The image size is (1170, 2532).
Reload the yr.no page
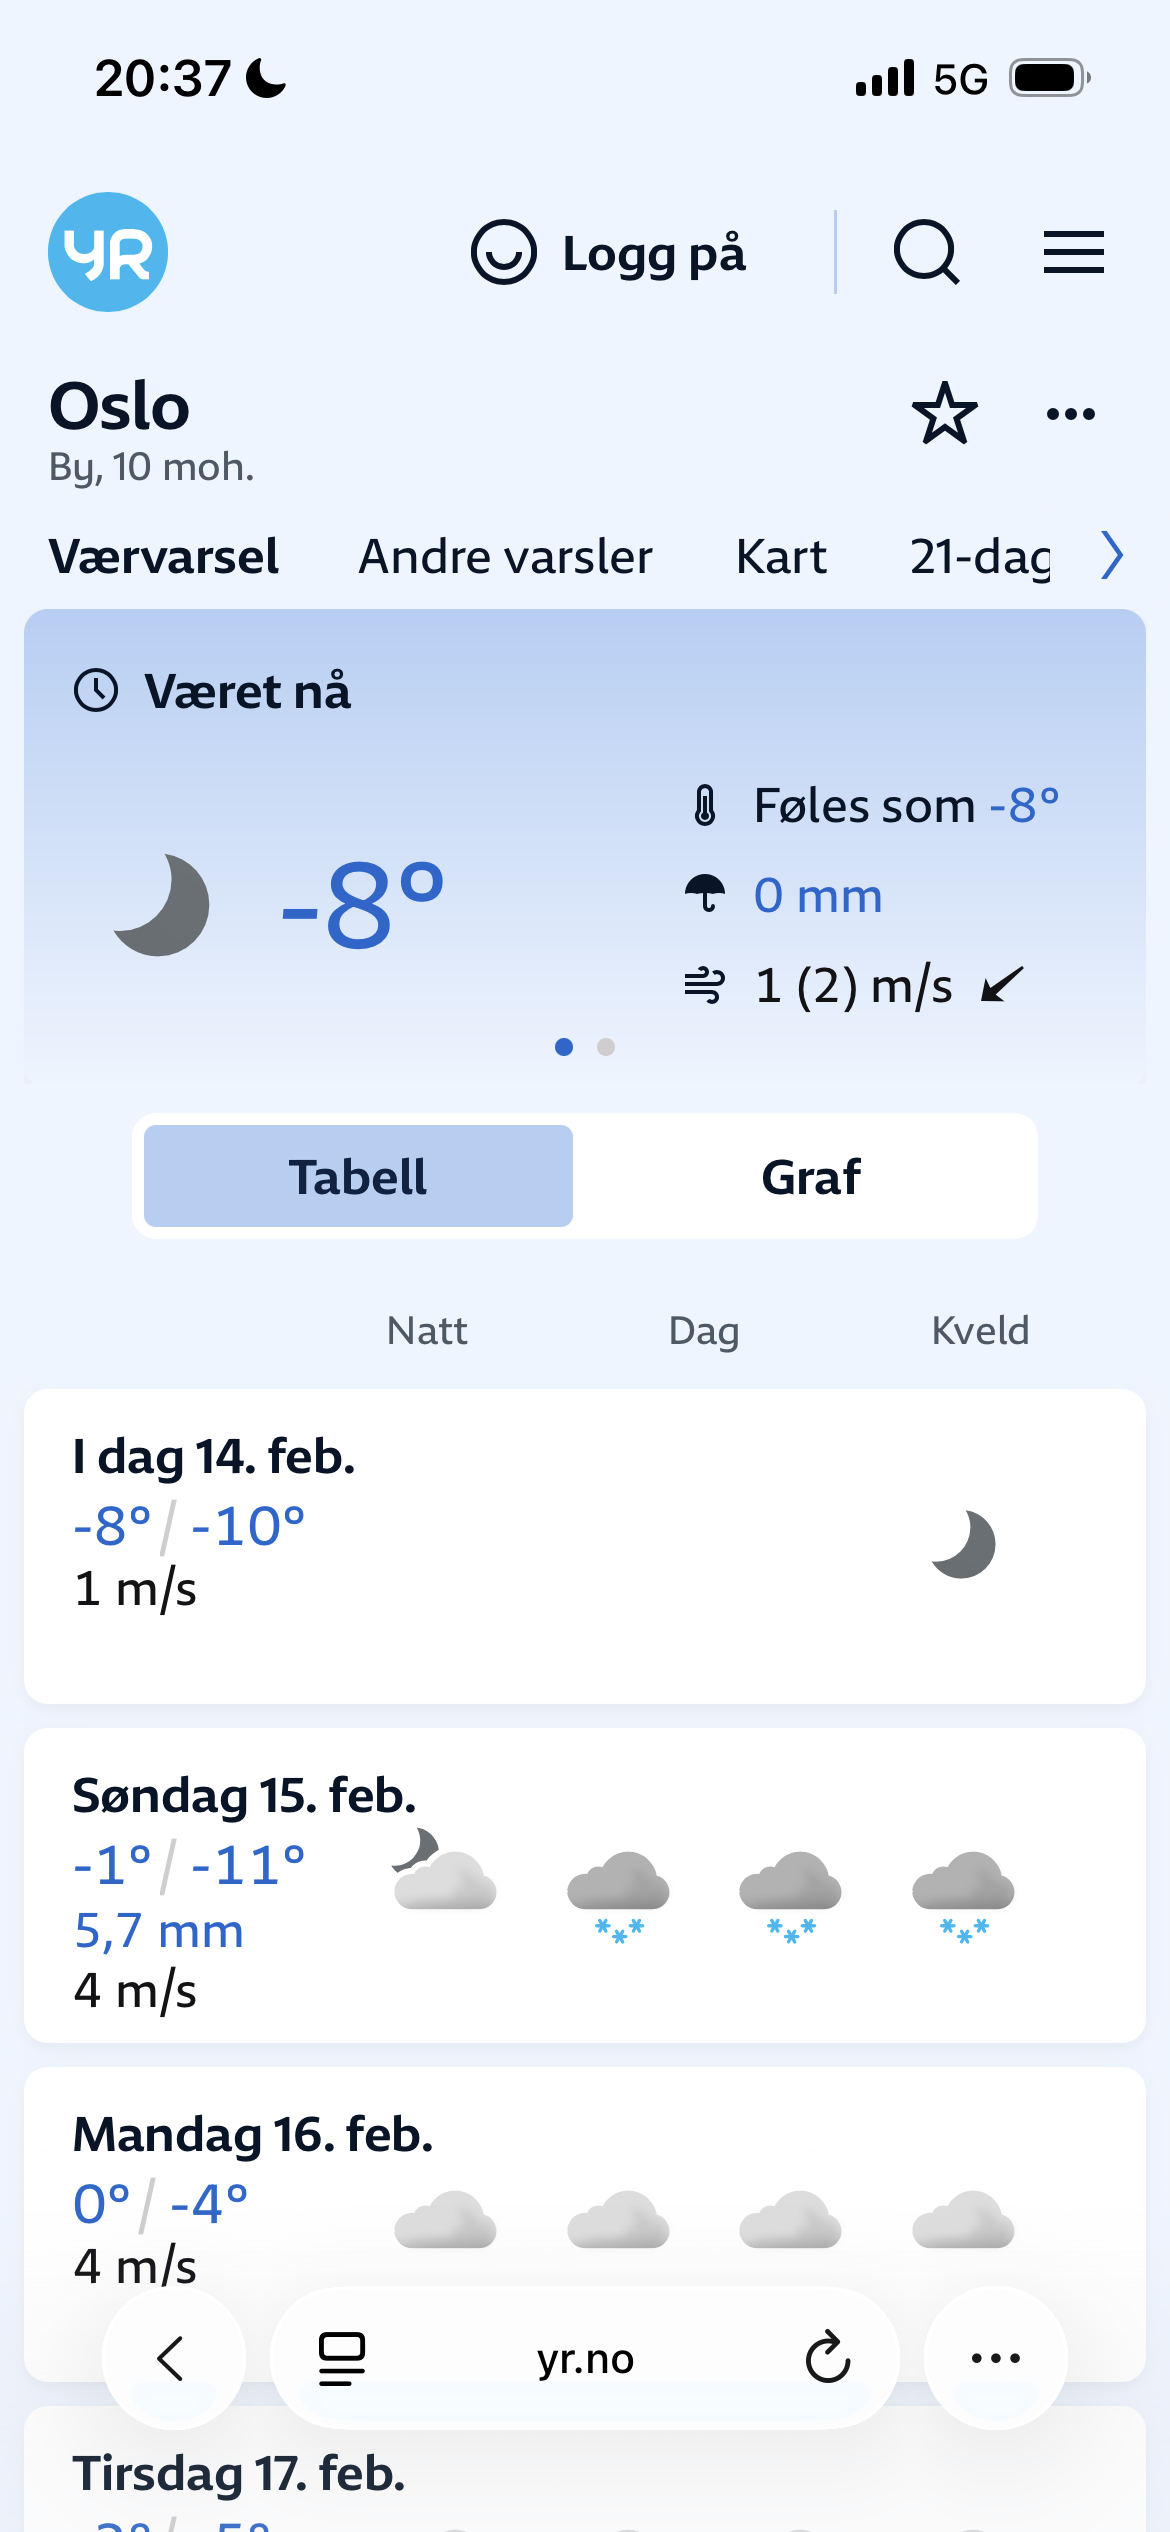click(x=828, y=2357)
